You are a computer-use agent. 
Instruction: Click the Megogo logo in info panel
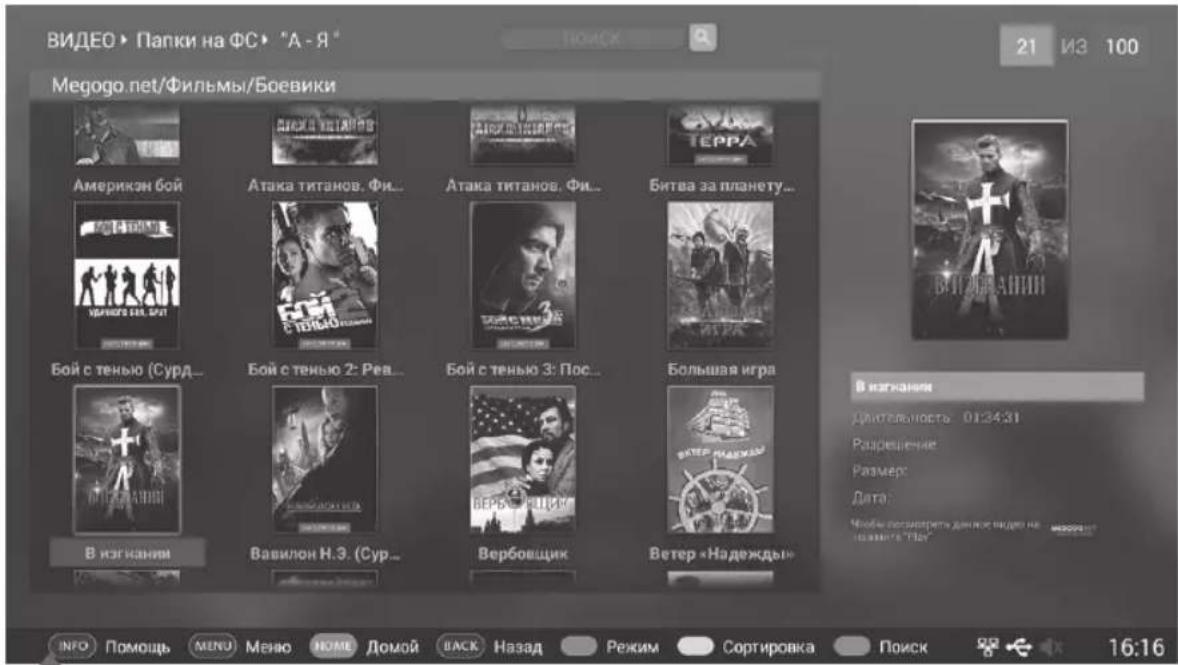(x=1072, y=530)
